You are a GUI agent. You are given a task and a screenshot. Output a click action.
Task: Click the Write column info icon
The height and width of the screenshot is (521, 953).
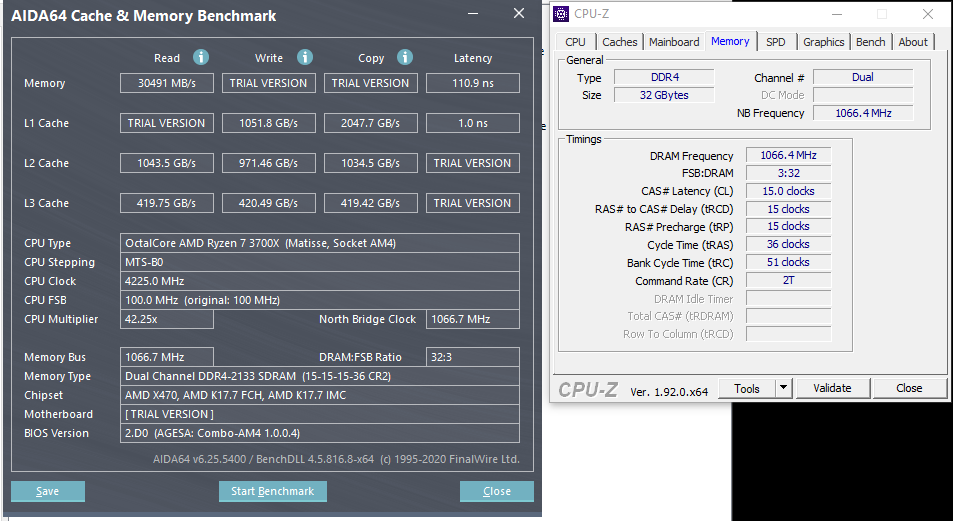pyautogui.click(x=305, y=57)
